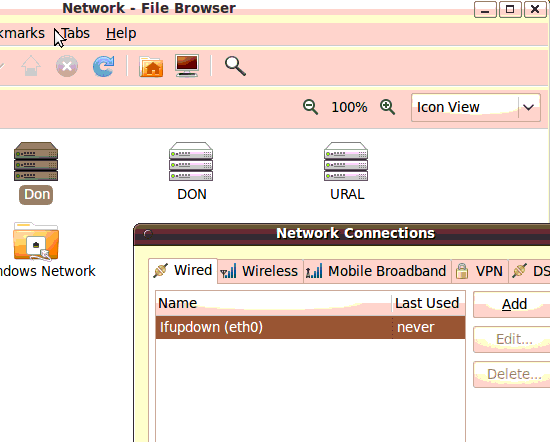Activate the Search magnifier in toolbar

tap(235, 66)
